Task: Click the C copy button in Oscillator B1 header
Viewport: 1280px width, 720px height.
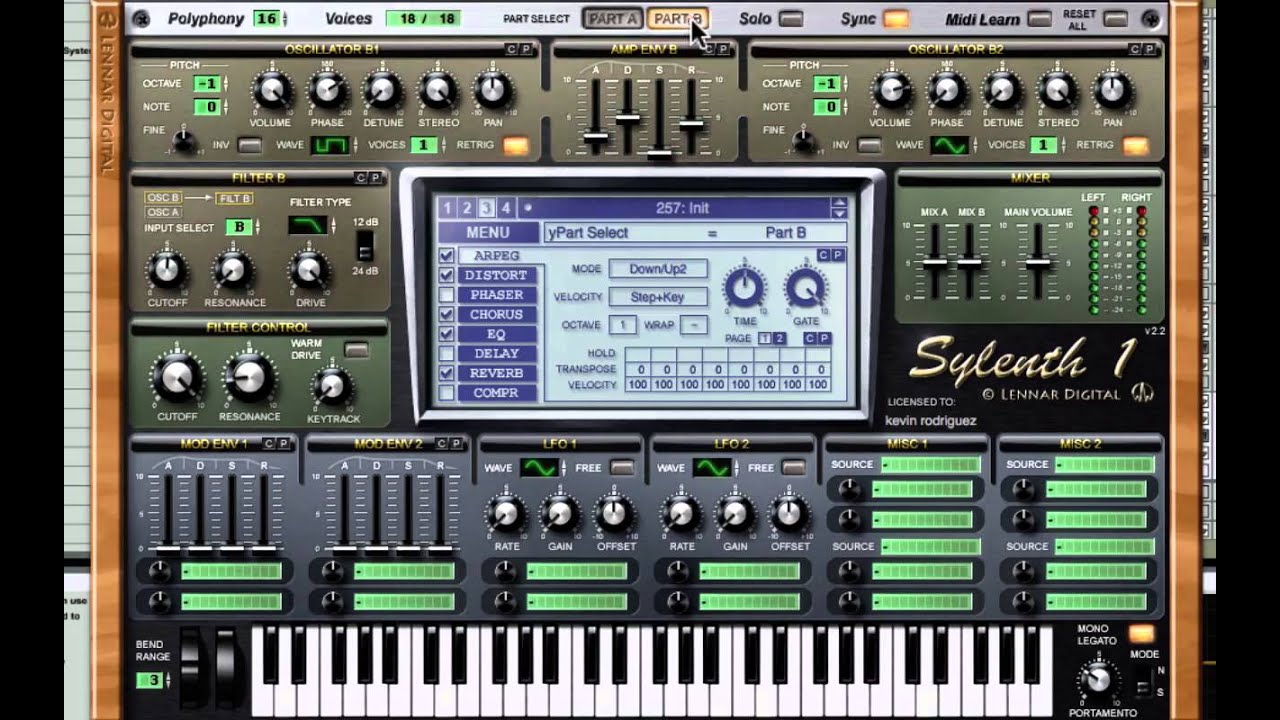Action: pos(511,49)
